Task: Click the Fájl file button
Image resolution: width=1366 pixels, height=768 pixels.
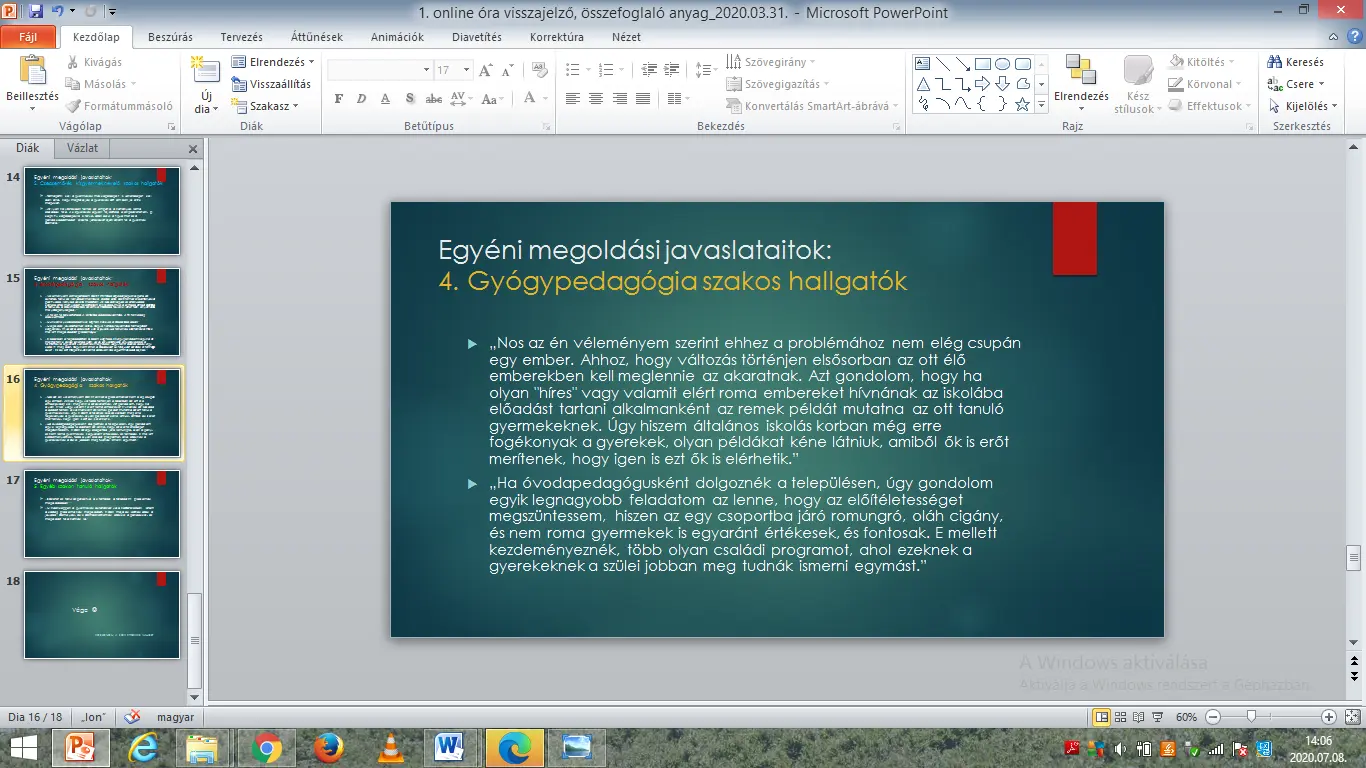Action: [x=28, y=37]
